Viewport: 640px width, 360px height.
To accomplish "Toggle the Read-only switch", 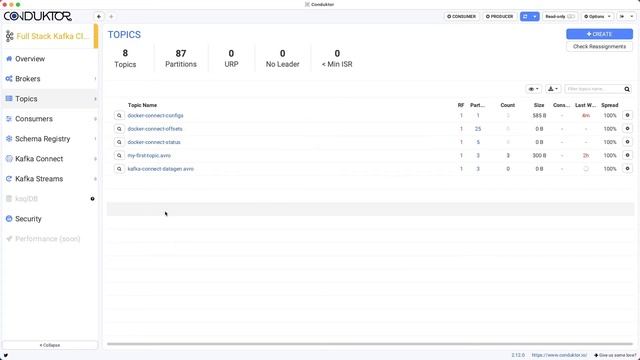I will click(x=571, y=16).
